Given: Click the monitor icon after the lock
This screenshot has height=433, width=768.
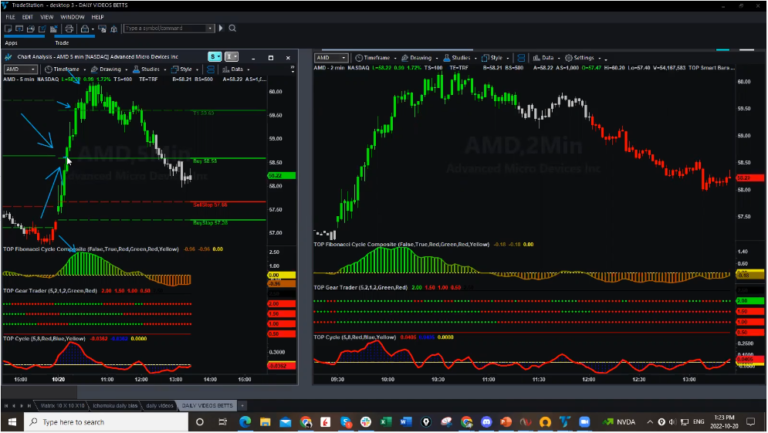Looking at the screenshot, I should (x=102, y=29).
